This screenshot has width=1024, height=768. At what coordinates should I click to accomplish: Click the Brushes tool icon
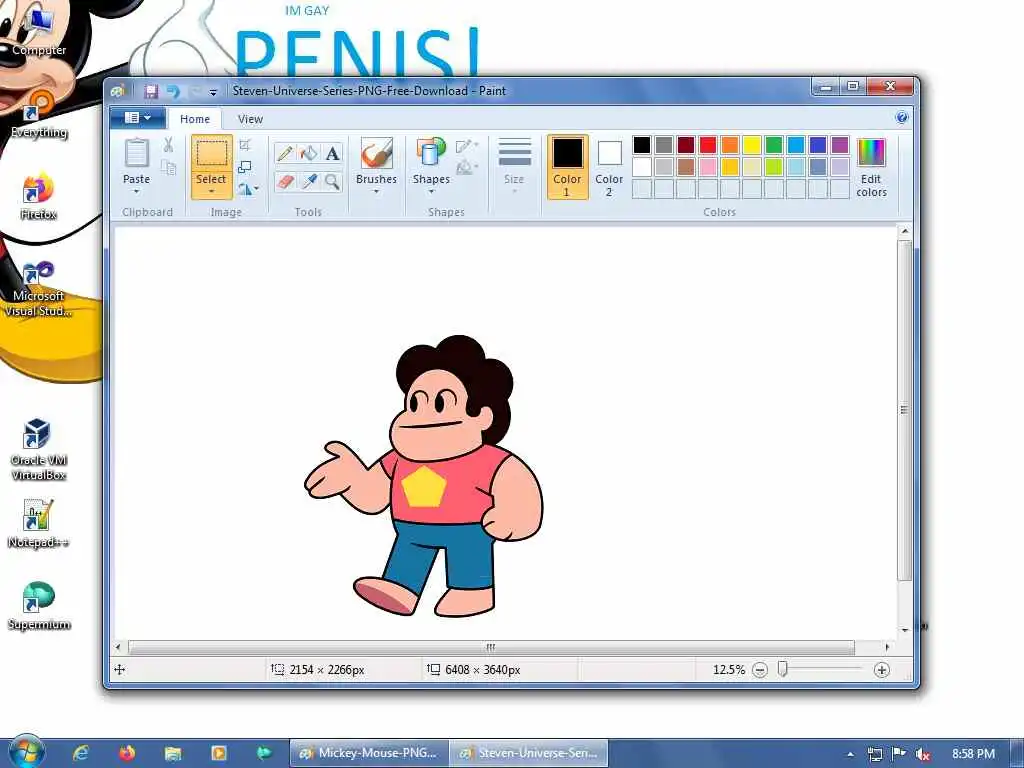(376, 154)
